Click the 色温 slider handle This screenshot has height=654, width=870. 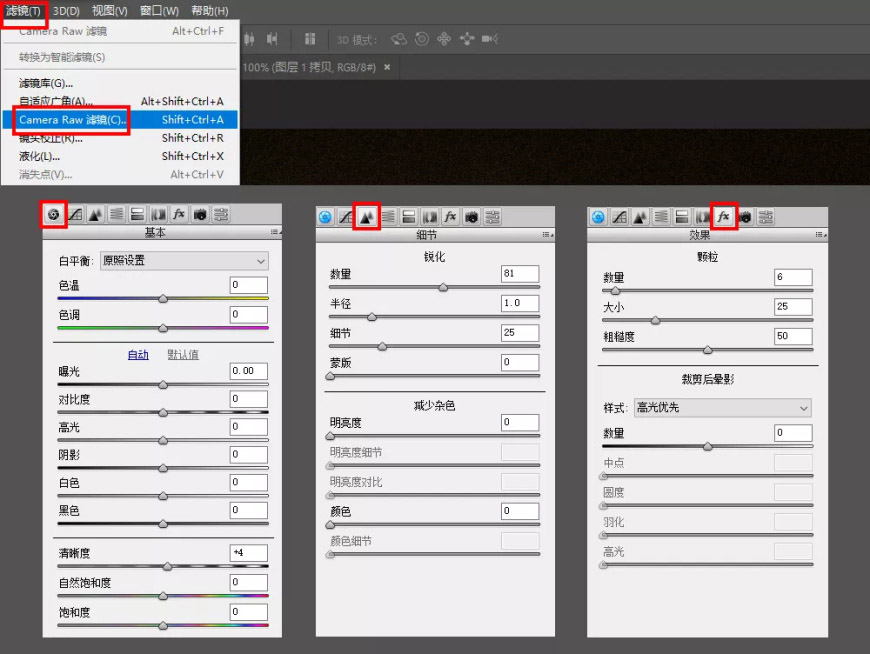click(163, 299)
